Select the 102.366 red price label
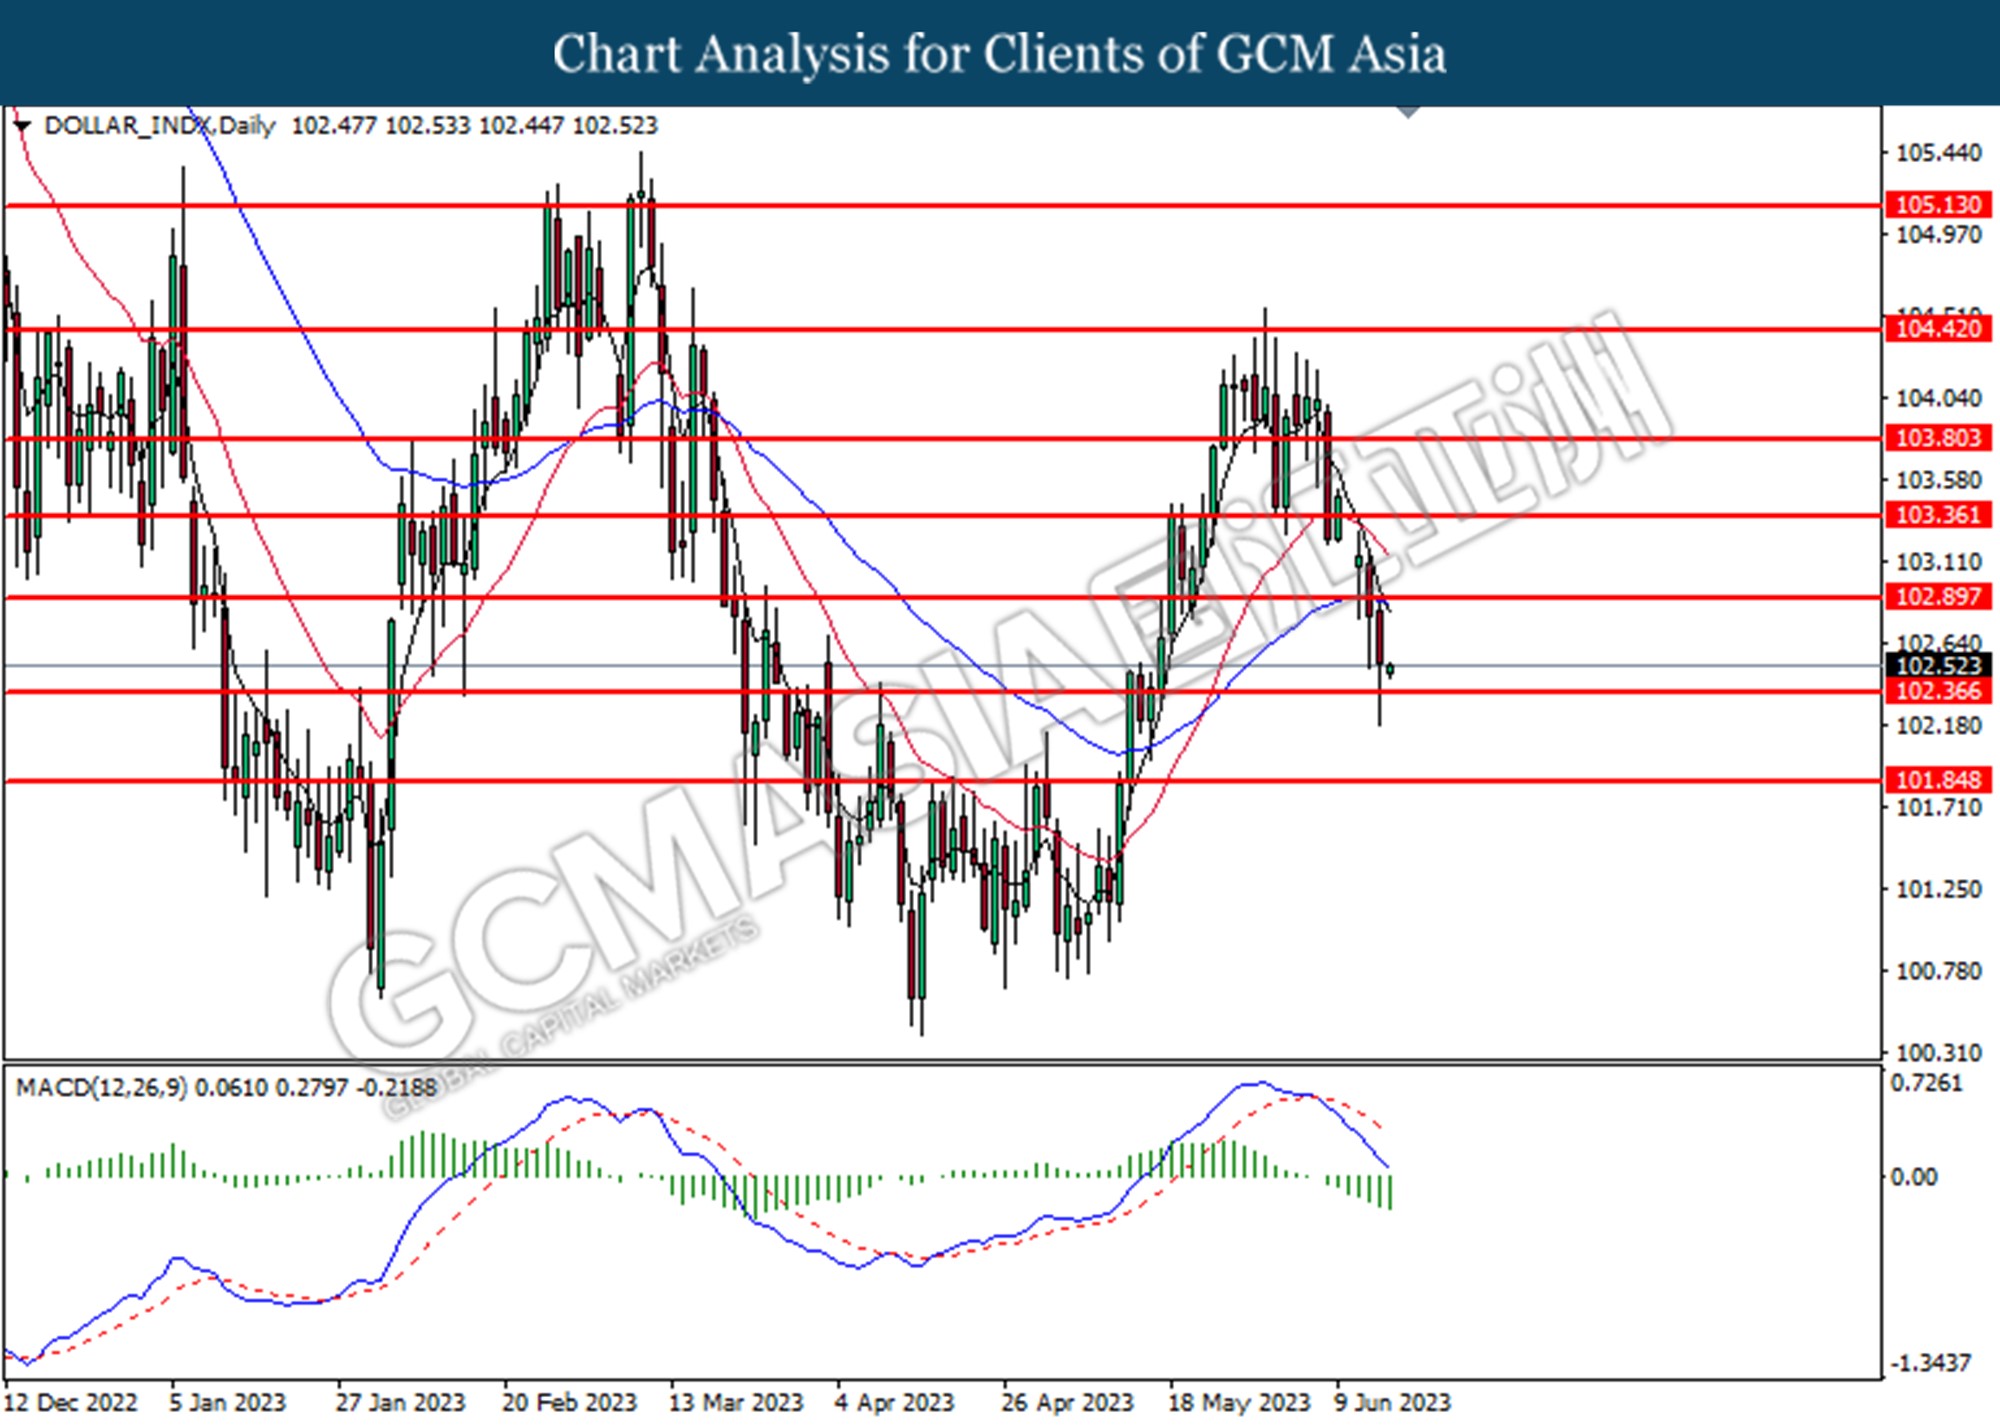This screenshot has width=2000, height=1428. click(1938, 691)
